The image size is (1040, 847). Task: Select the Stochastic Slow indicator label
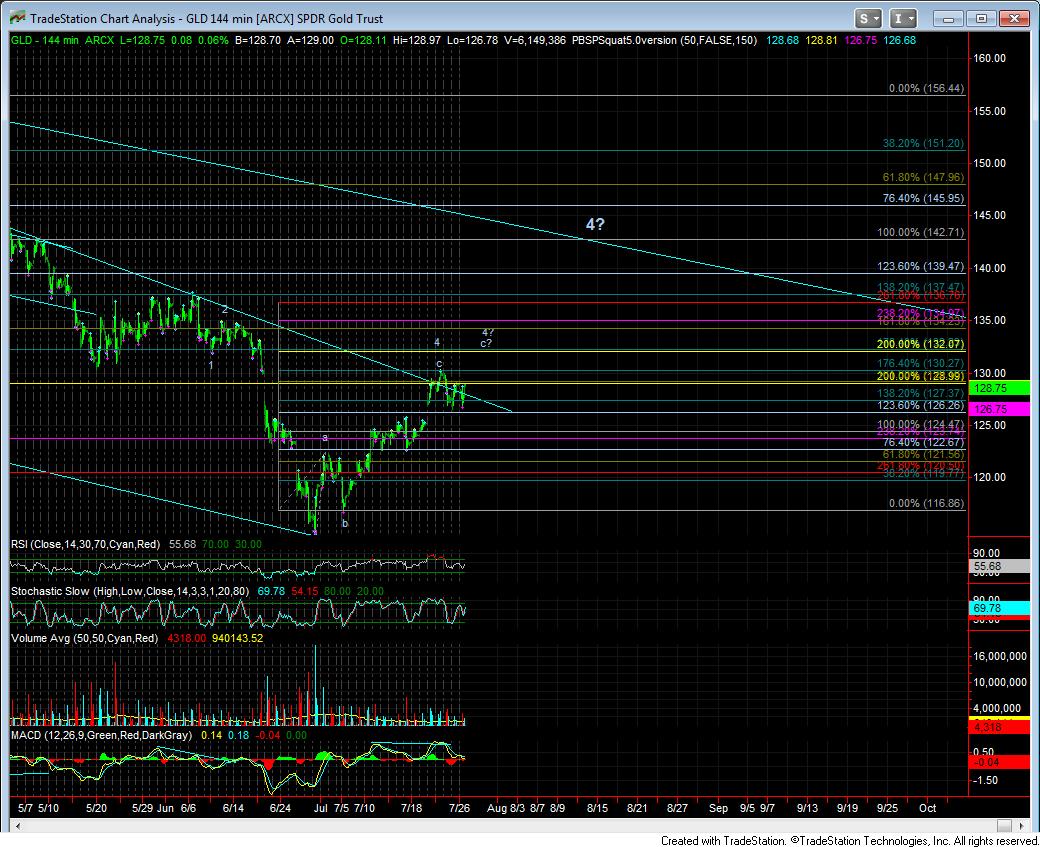click(x=130, y=591)
